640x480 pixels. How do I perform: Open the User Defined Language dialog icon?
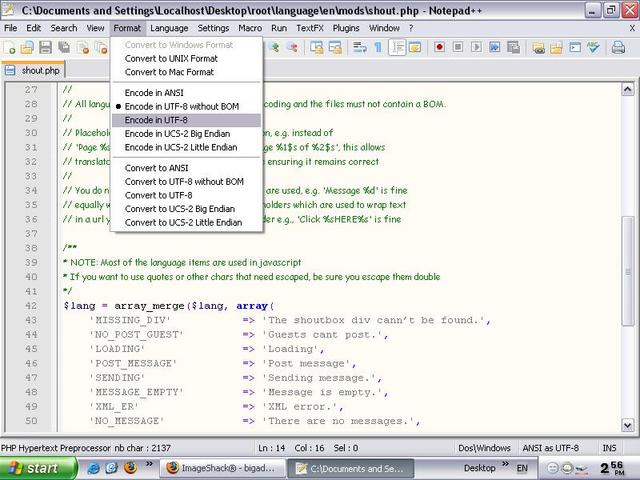[415, 48]
